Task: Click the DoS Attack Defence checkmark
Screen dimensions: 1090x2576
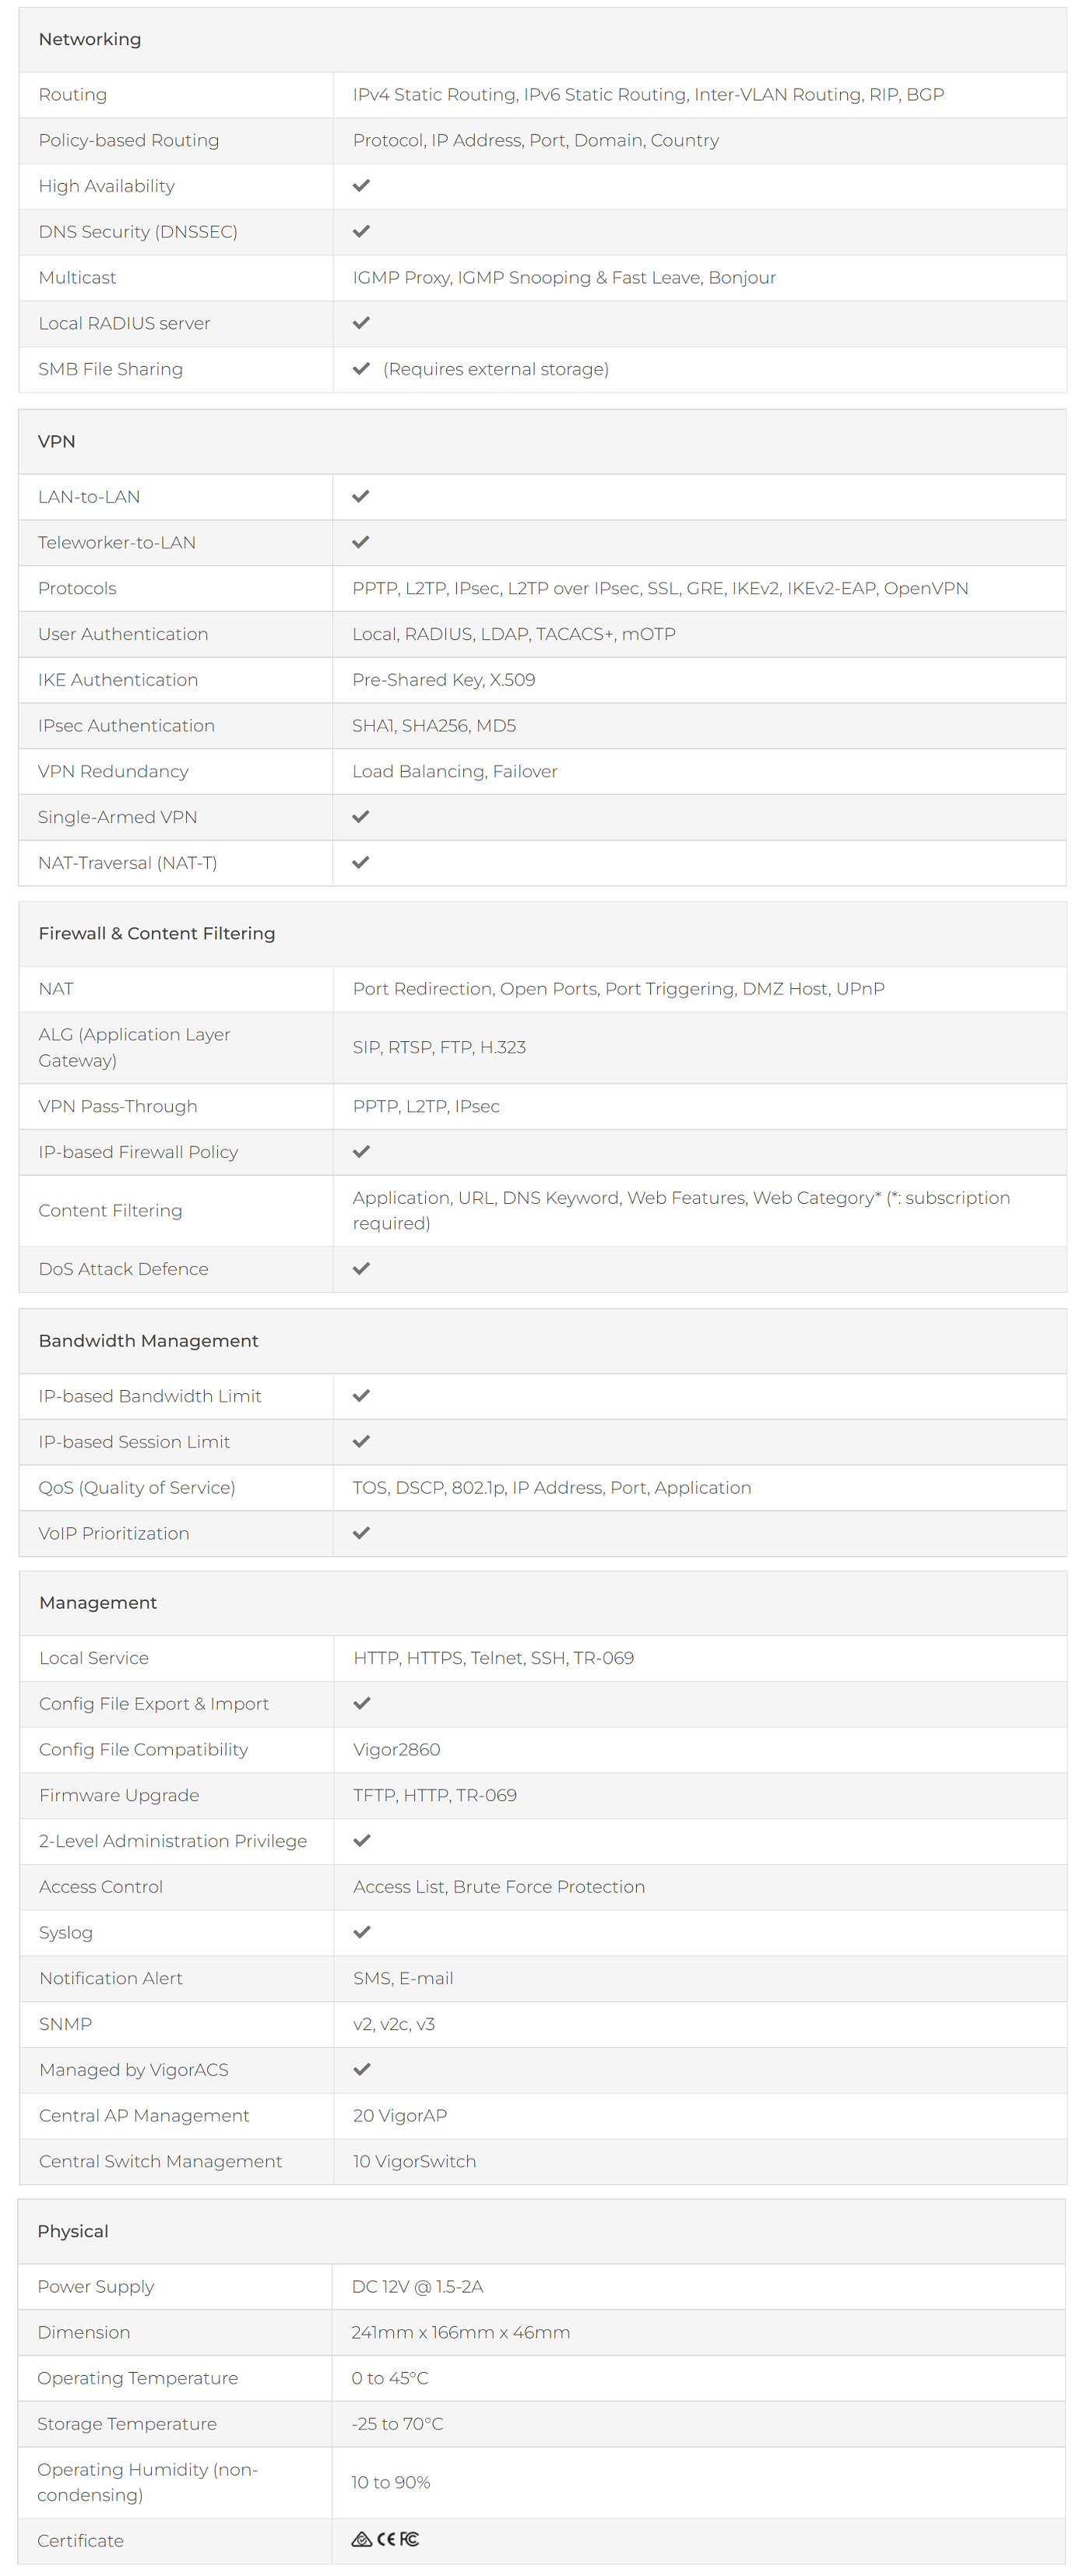Action: 362,1269
